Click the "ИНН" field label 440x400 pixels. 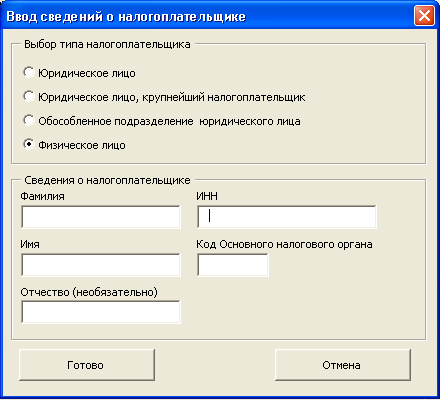point(207,196)
